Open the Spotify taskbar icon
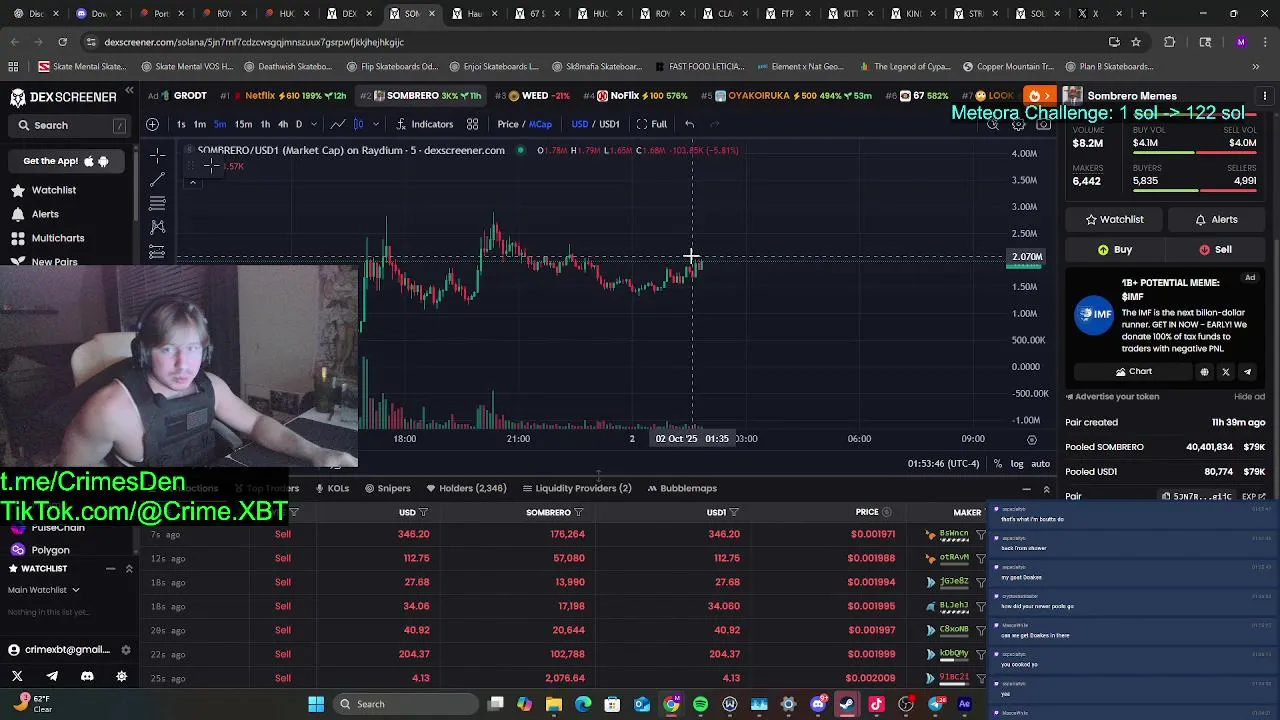The width and height of the screenshot is (1280, 720). click(700, 704)
